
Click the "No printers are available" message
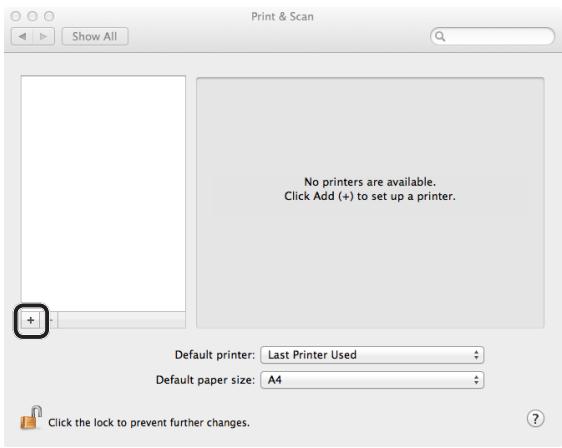370,182
